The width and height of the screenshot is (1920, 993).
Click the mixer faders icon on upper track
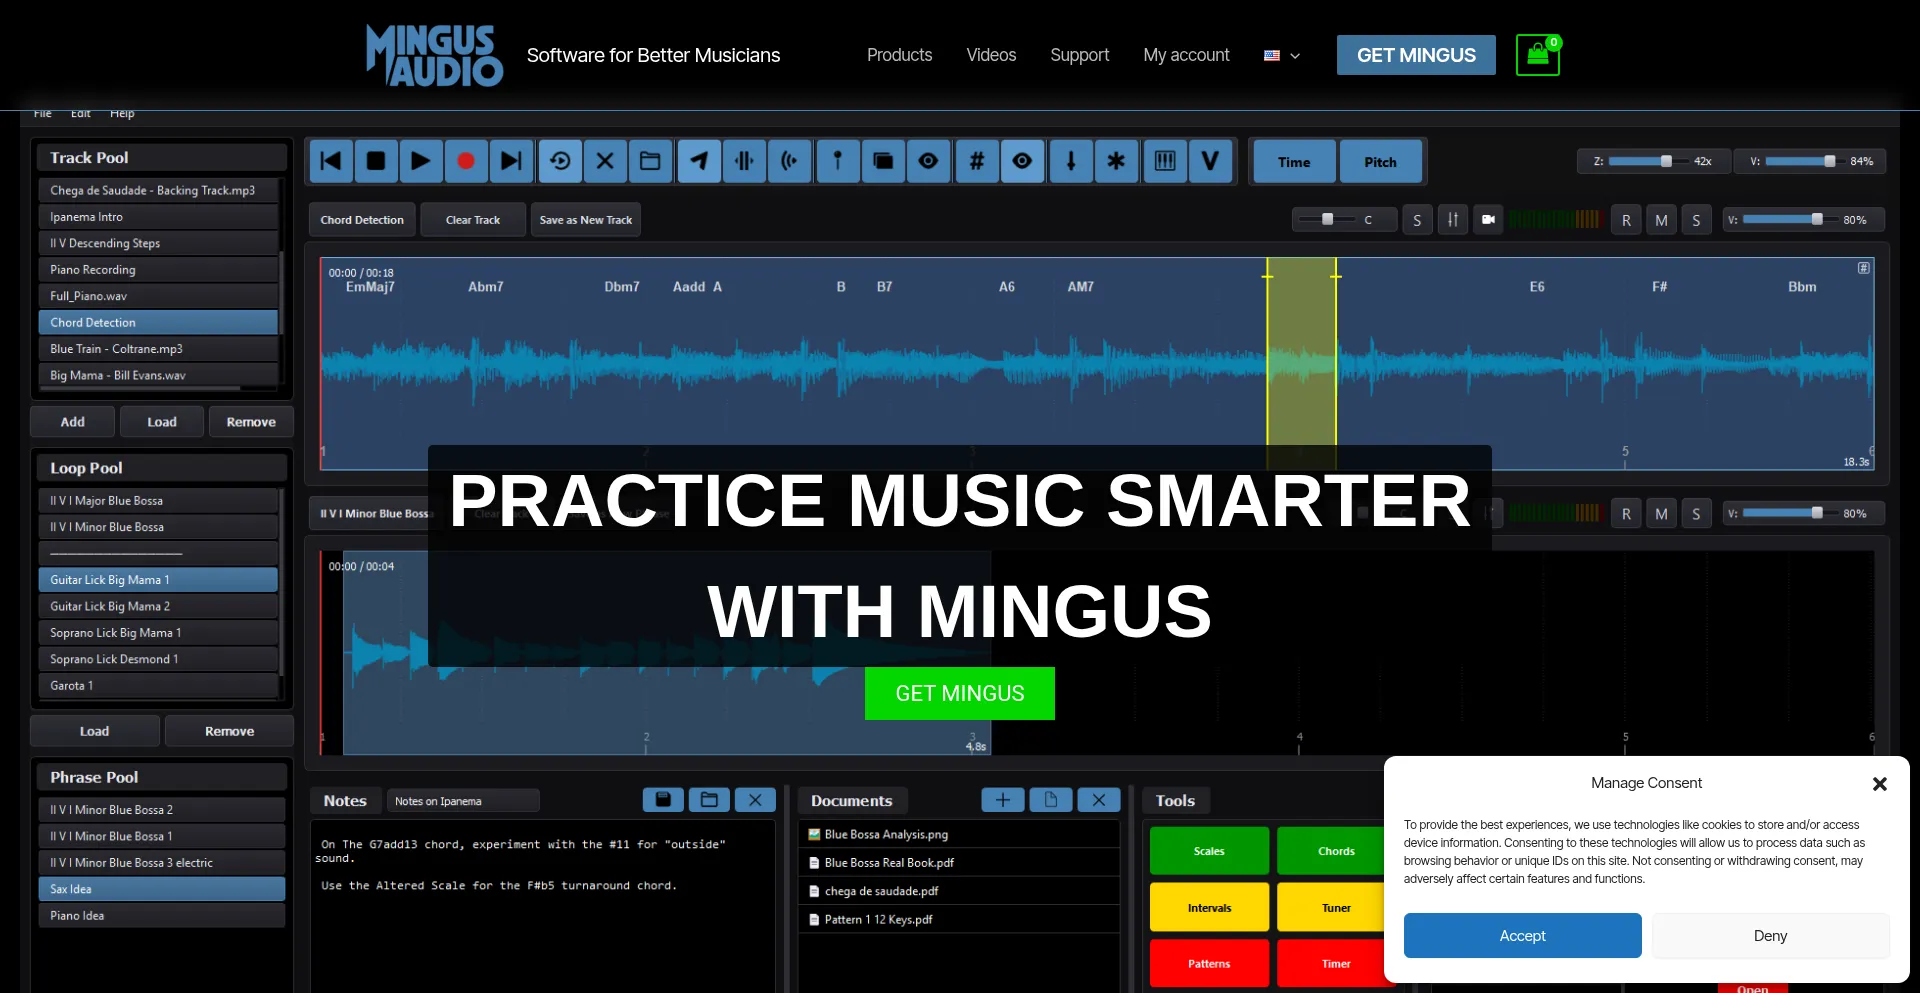(x=1453, y=220)
